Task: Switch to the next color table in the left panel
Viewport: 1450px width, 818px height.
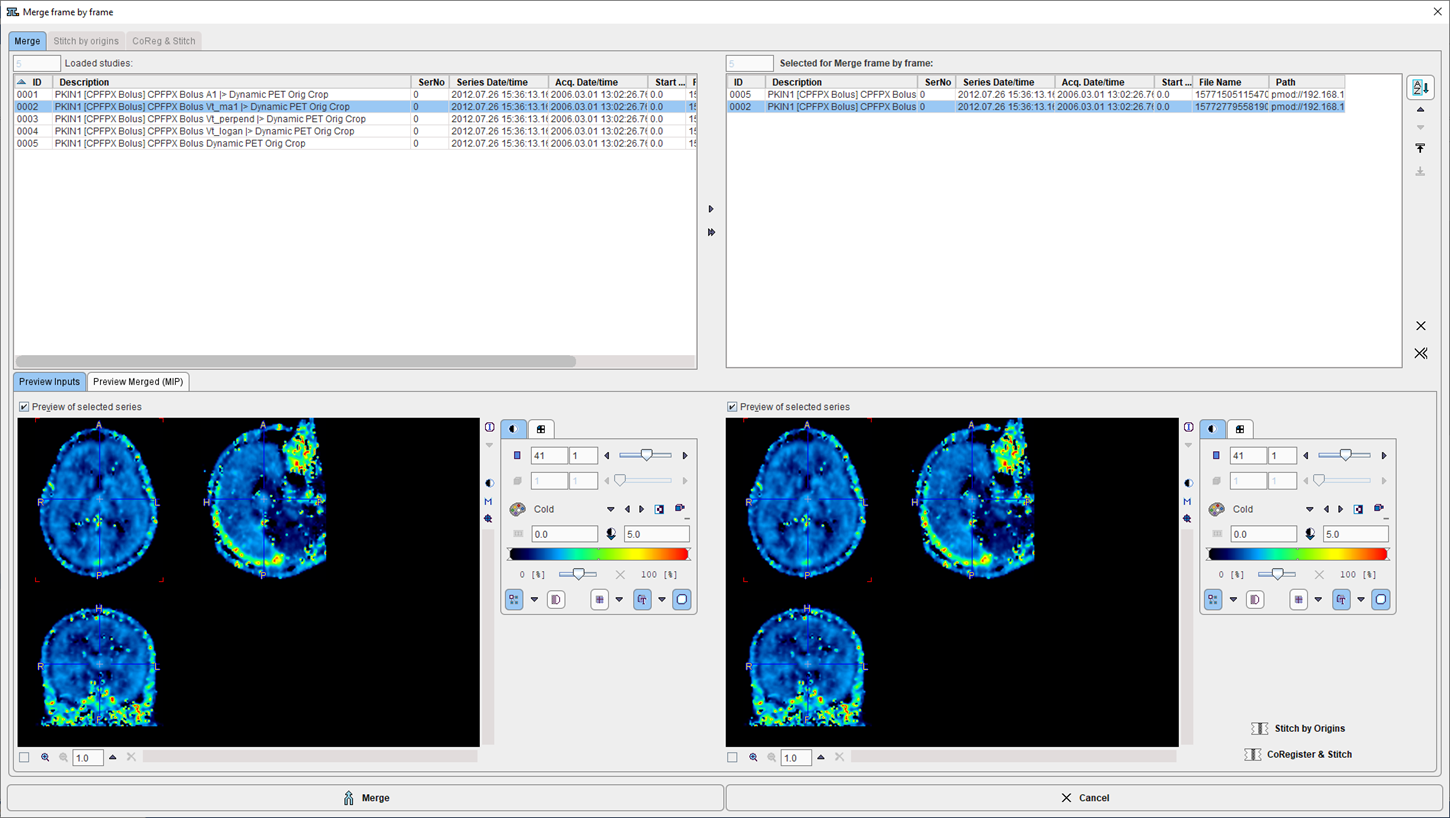Action: click(x=641, y=509)
